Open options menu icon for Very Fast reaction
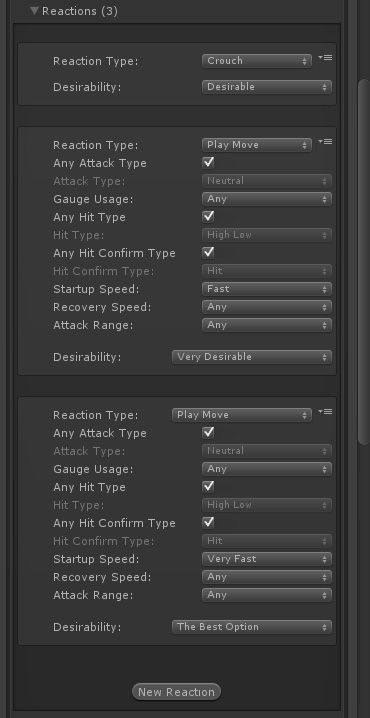 [325, 412]
